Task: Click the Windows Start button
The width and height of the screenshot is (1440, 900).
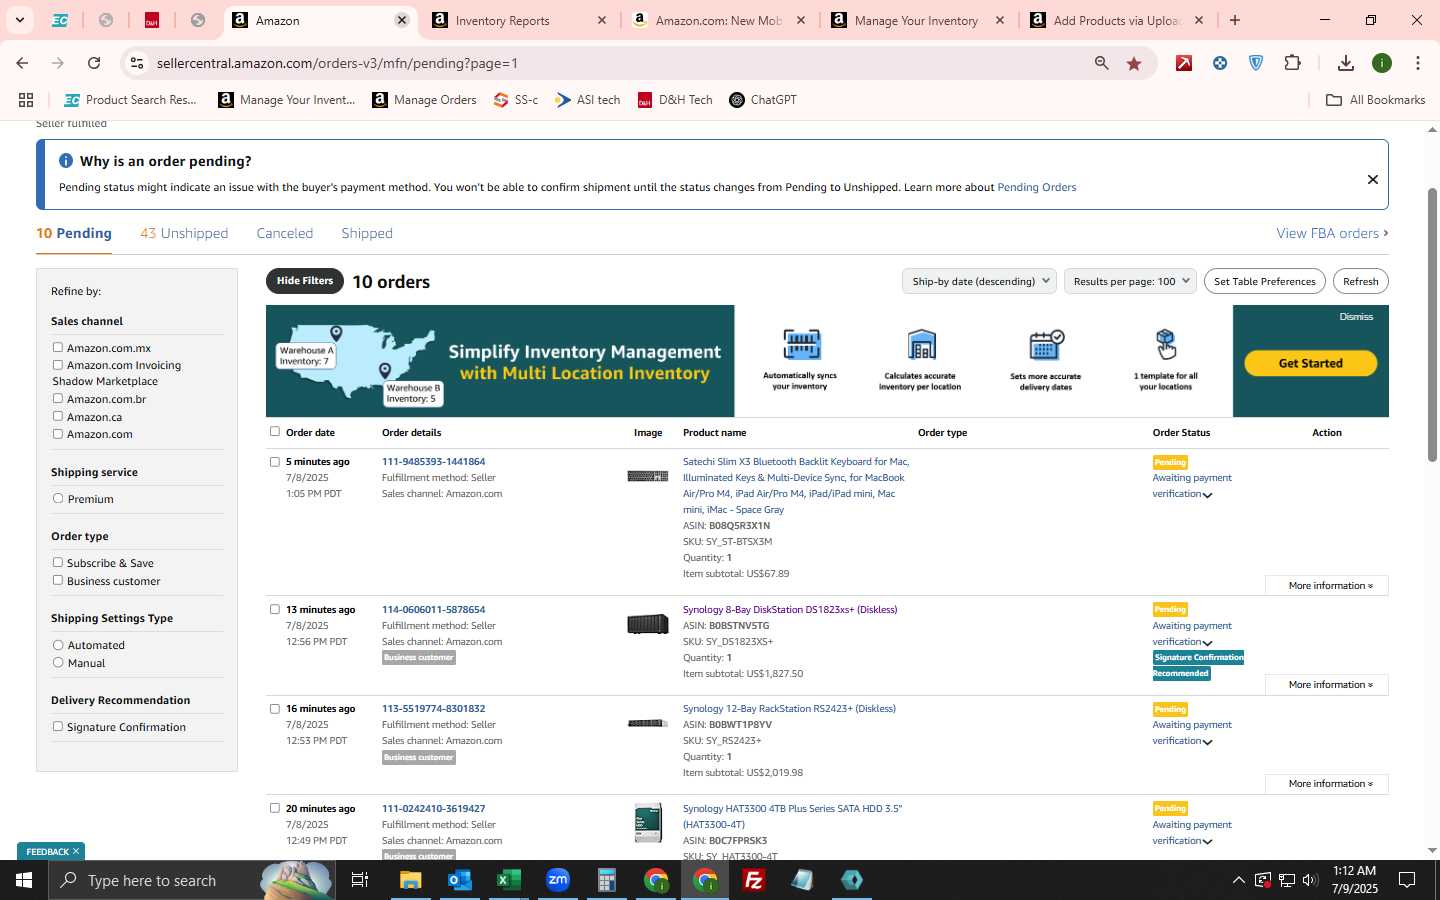Action: point(24,880)
